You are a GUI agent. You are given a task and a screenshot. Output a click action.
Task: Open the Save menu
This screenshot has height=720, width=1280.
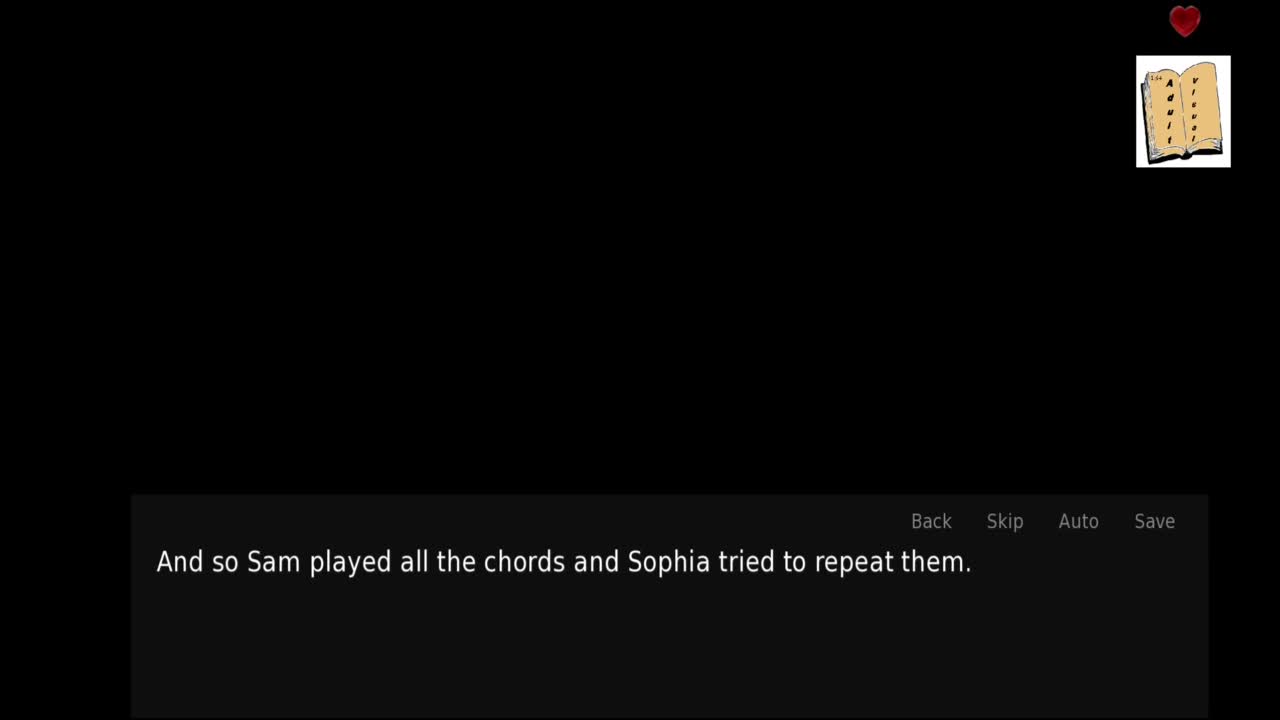pyautogui.click(x=1154, y=521)
